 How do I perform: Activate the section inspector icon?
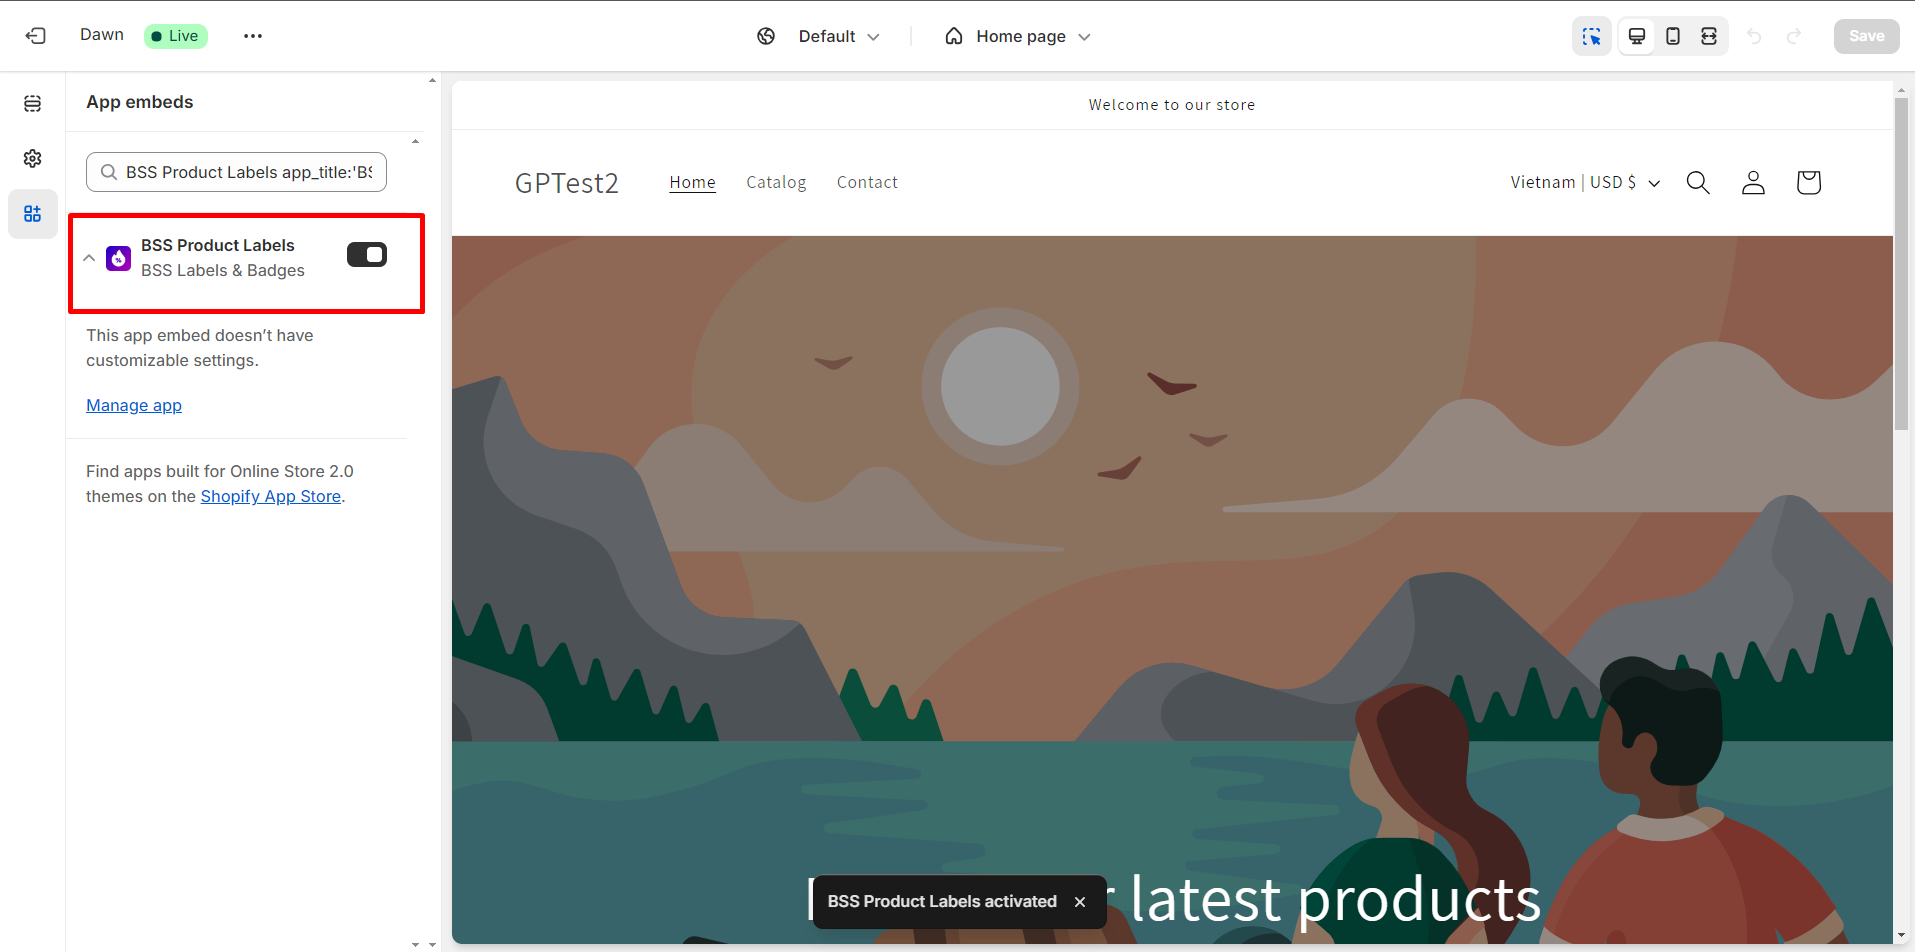1592,36
